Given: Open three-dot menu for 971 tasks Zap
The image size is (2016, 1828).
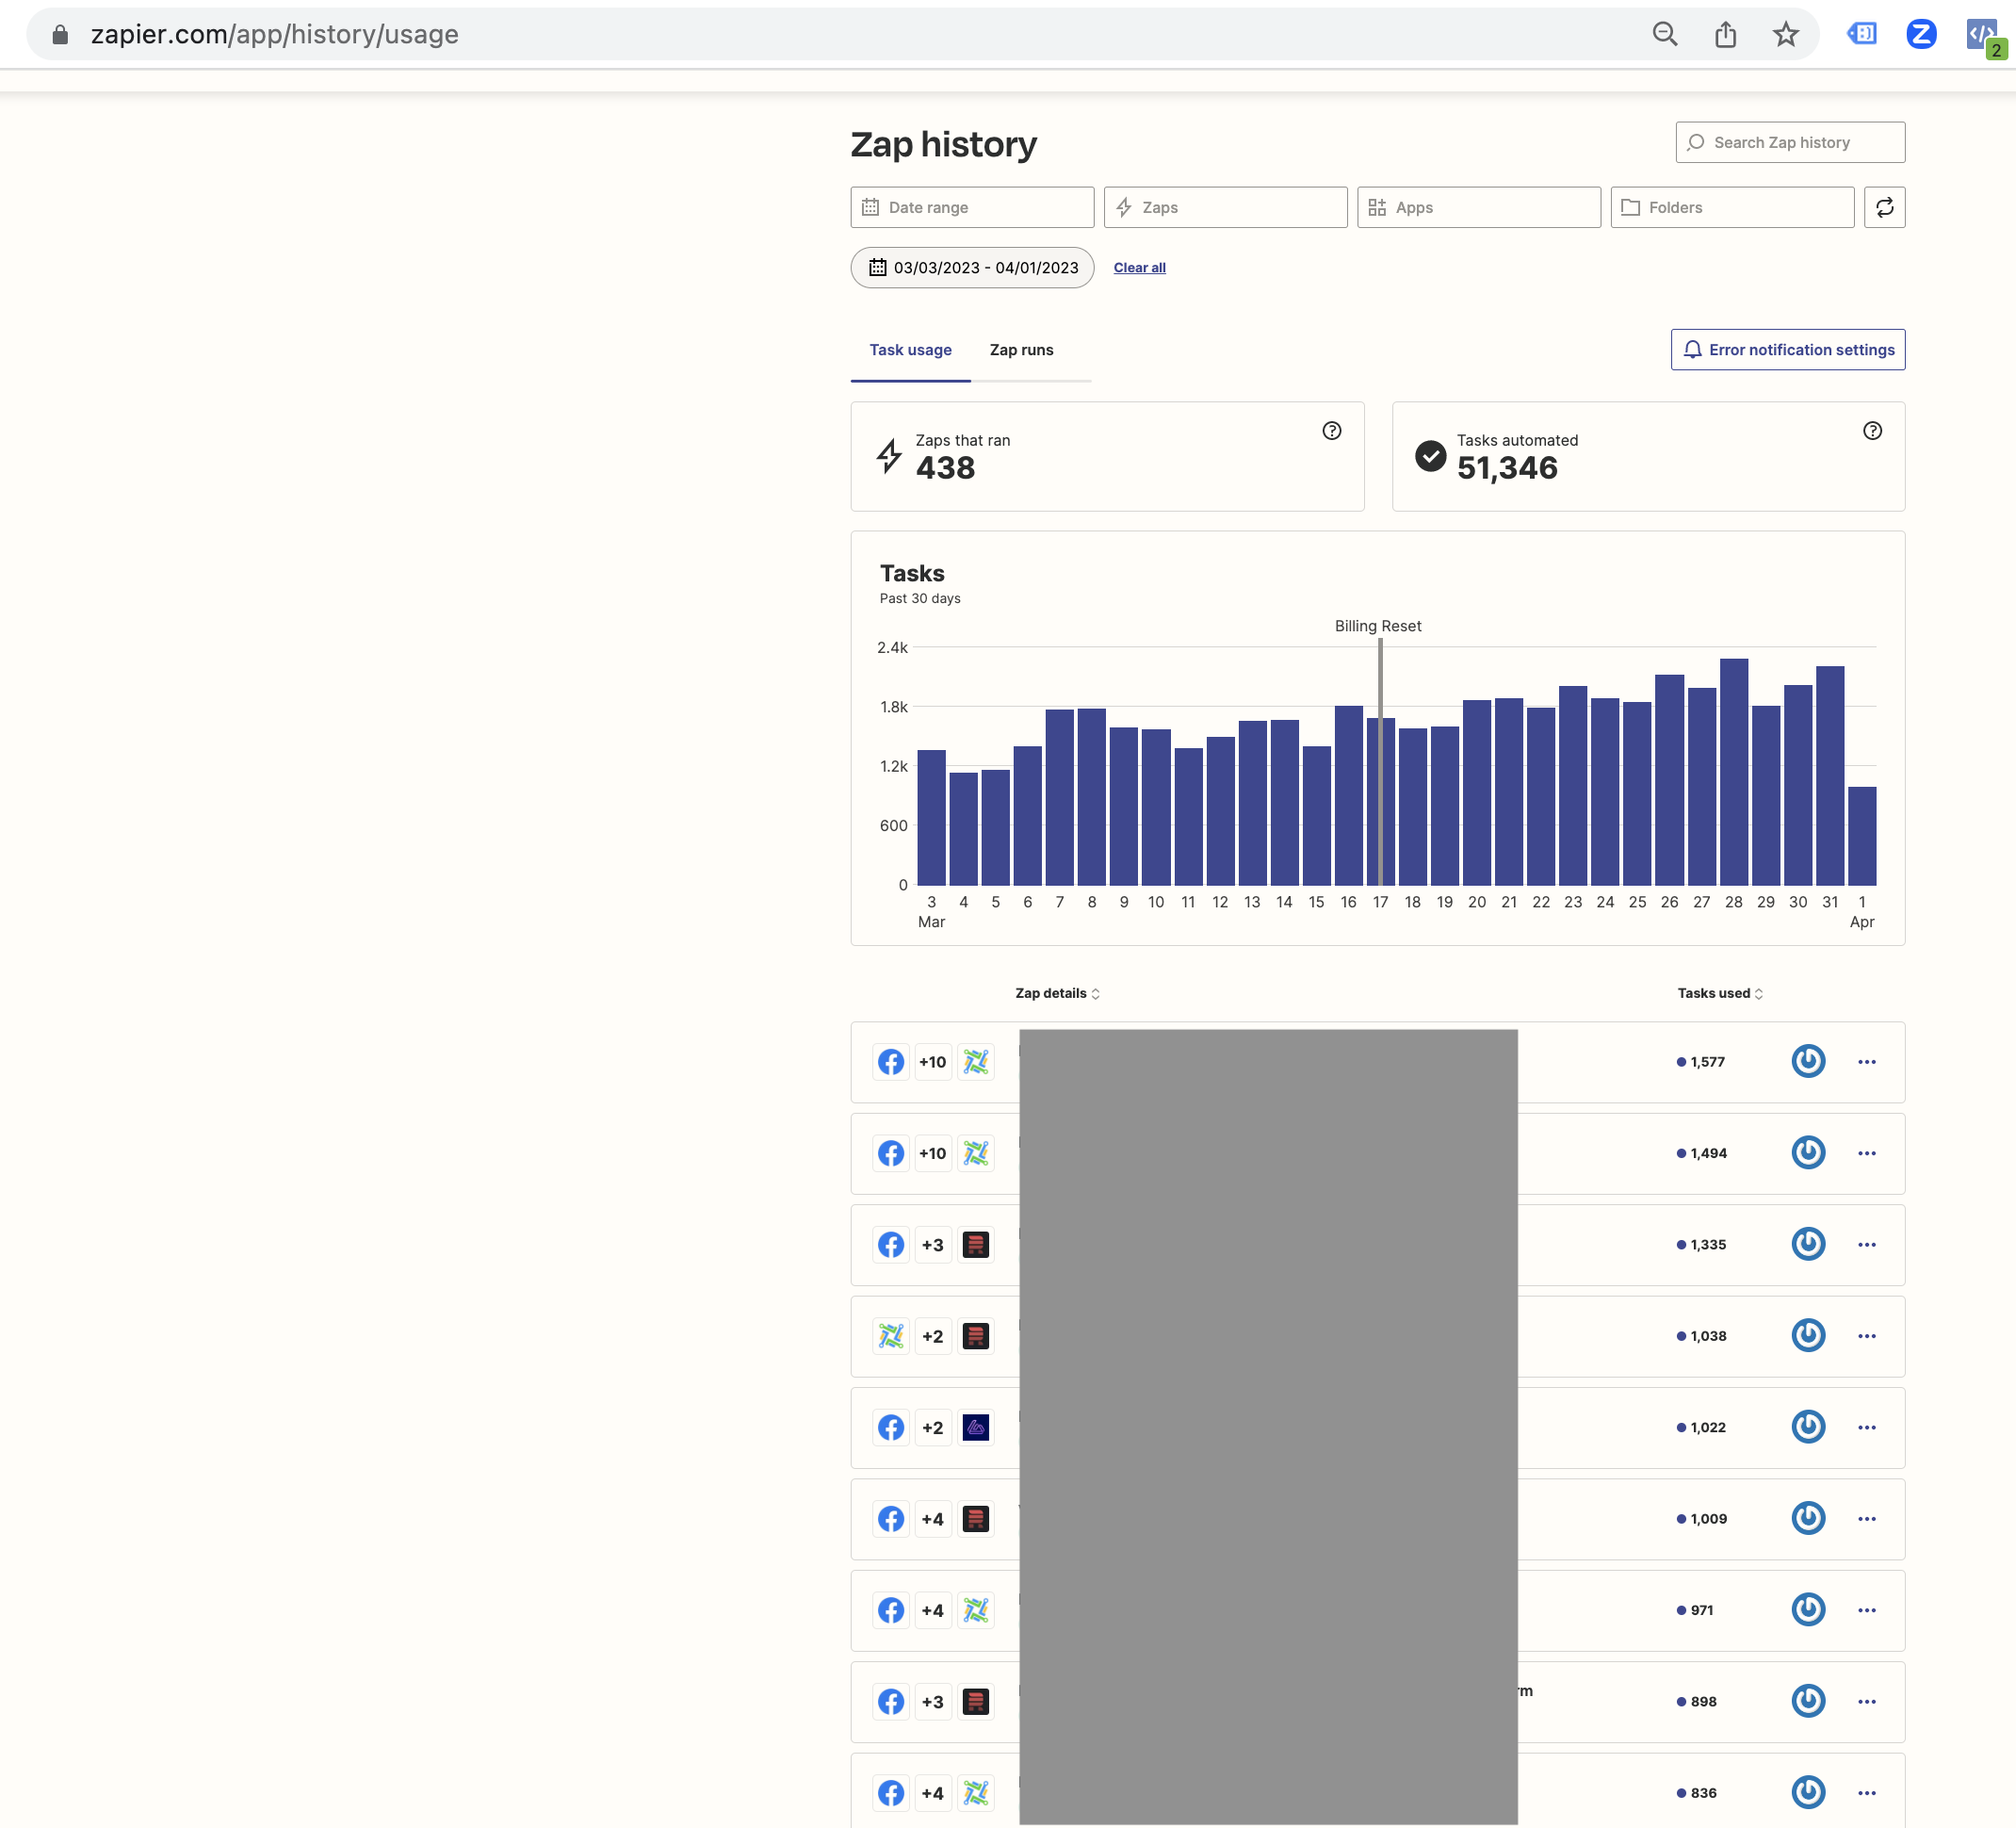Looking at the screenshot, I should point(1866,1609).
